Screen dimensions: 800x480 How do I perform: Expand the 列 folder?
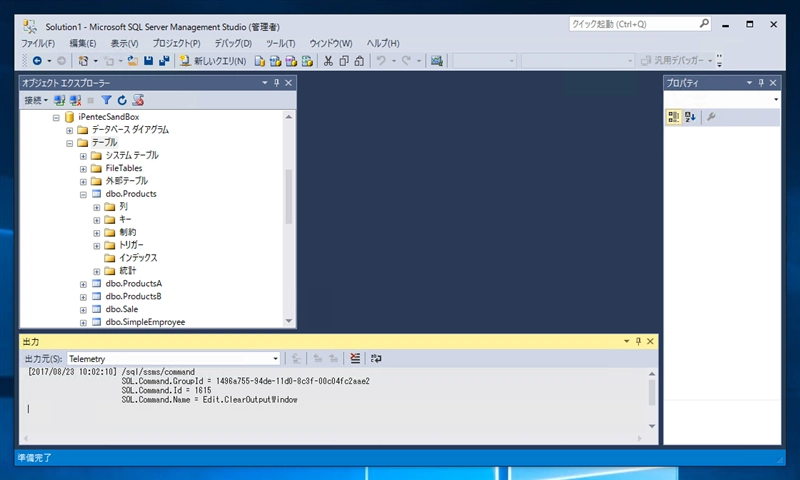click(x=96, y=208)
